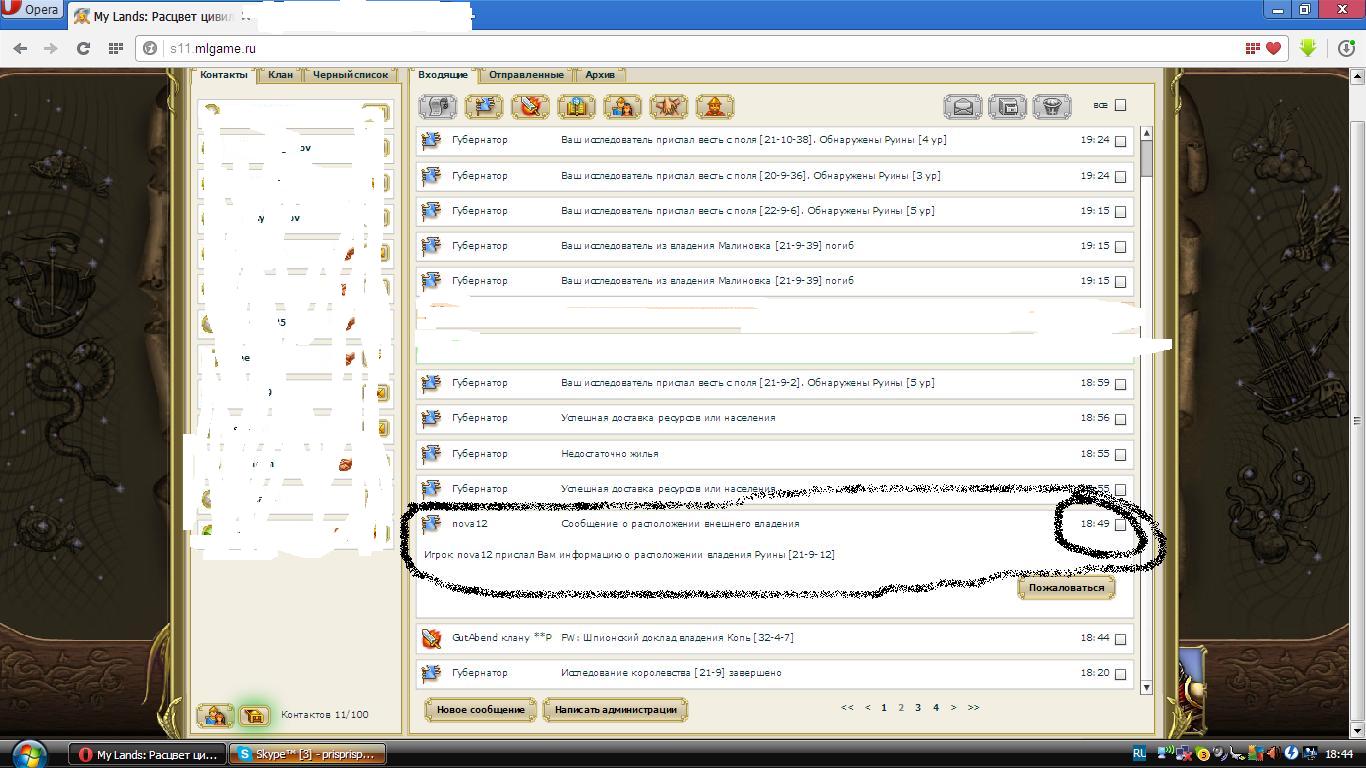The width and height of the screenshot is (1366, 768).
Task: Check the box for nova12 message at 18:49
Action: [1120, 525]
